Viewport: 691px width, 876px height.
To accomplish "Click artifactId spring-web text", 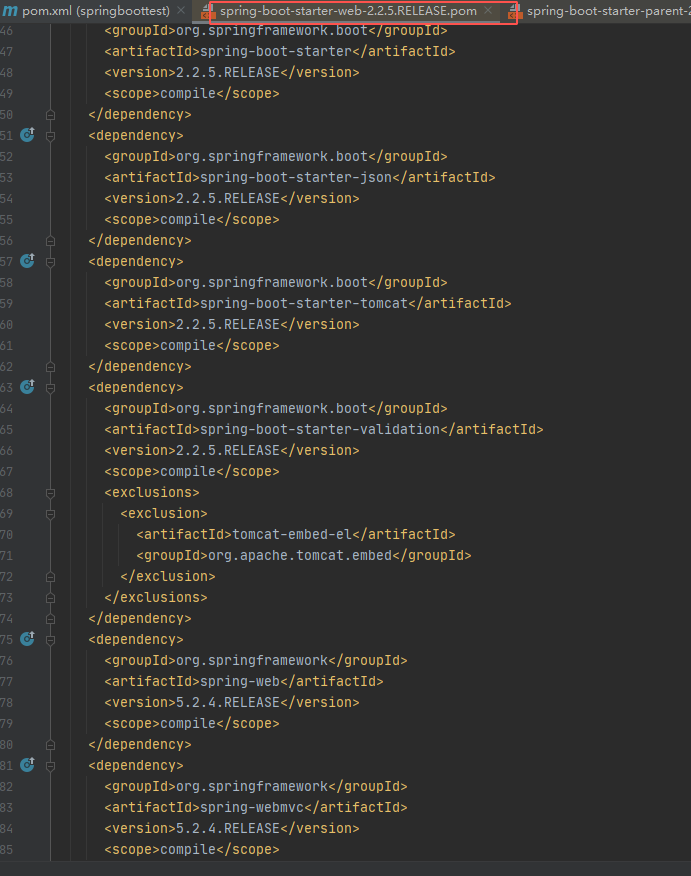I will [x=240, y=681].
